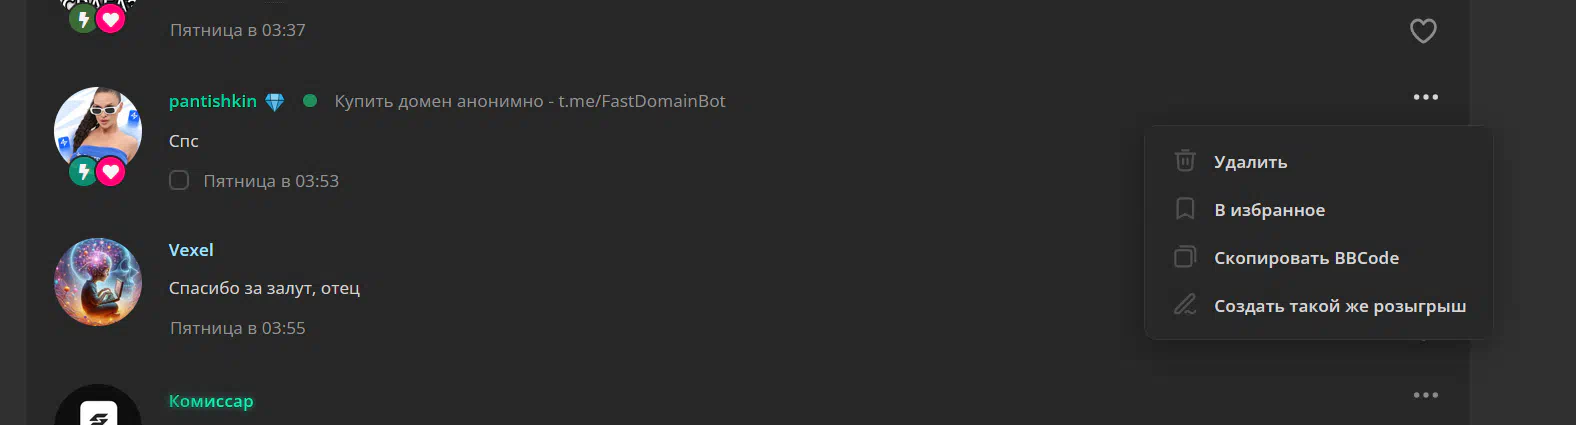Image resolution: width=1576 pixels, height=425 pixels.
Task: Open Комиссар's profile via username
Action: click(211, 401)
